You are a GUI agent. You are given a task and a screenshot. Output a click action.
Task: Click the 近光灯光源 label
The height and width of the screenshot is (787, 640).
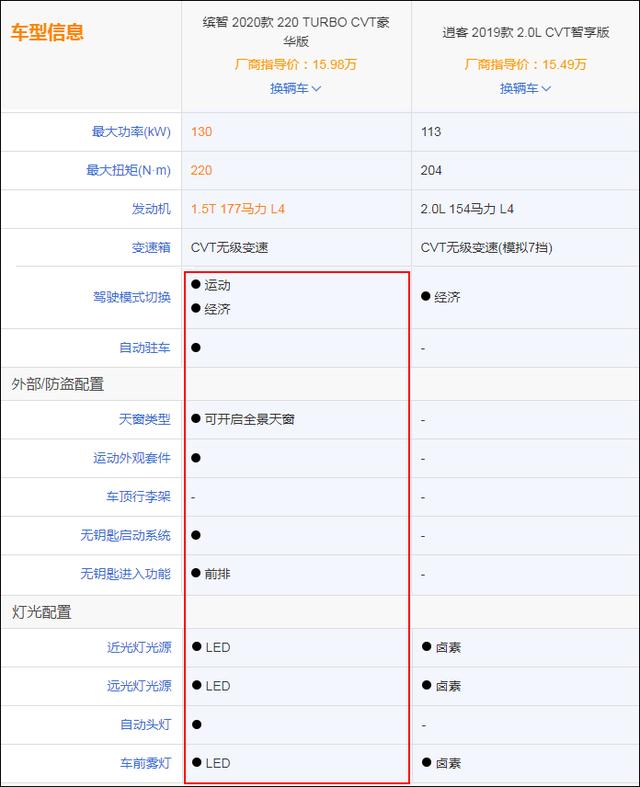(x=139, y=647)
